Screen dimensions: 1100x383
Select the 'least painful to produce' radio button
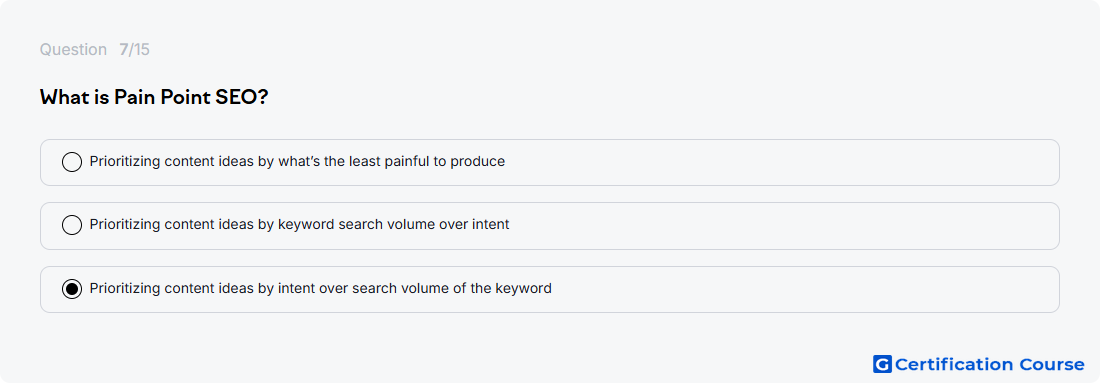tap(72, 162)
